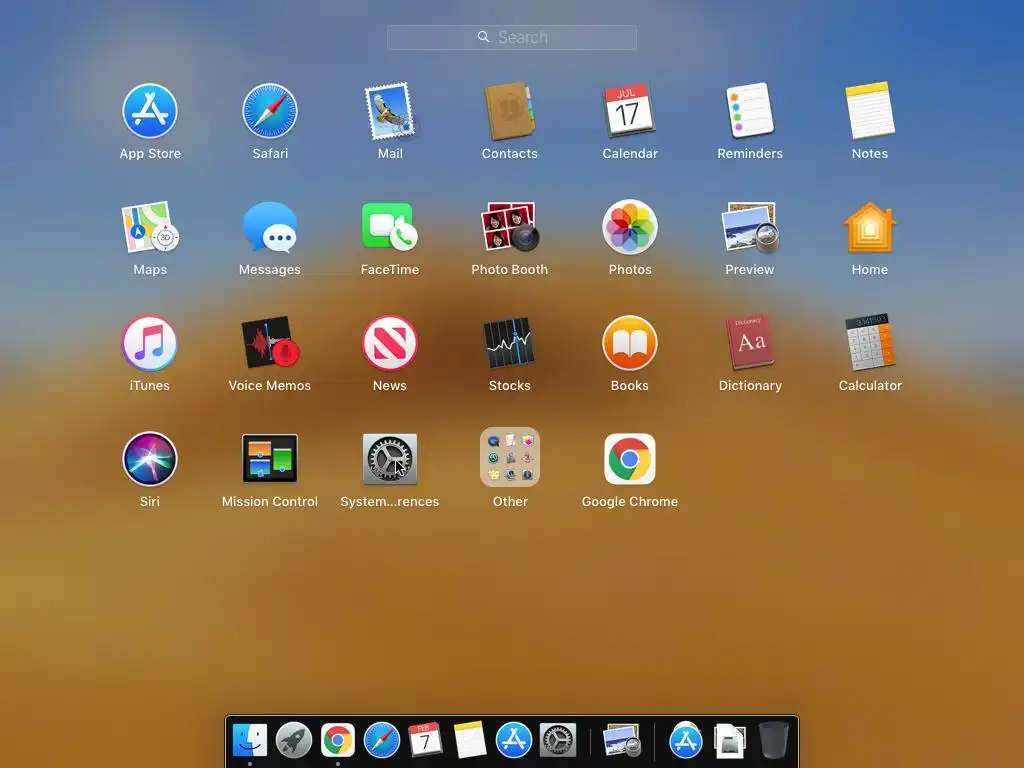Open the Maps app
The height and width of the screenshot is (768, 1024).
click(150, 227)
